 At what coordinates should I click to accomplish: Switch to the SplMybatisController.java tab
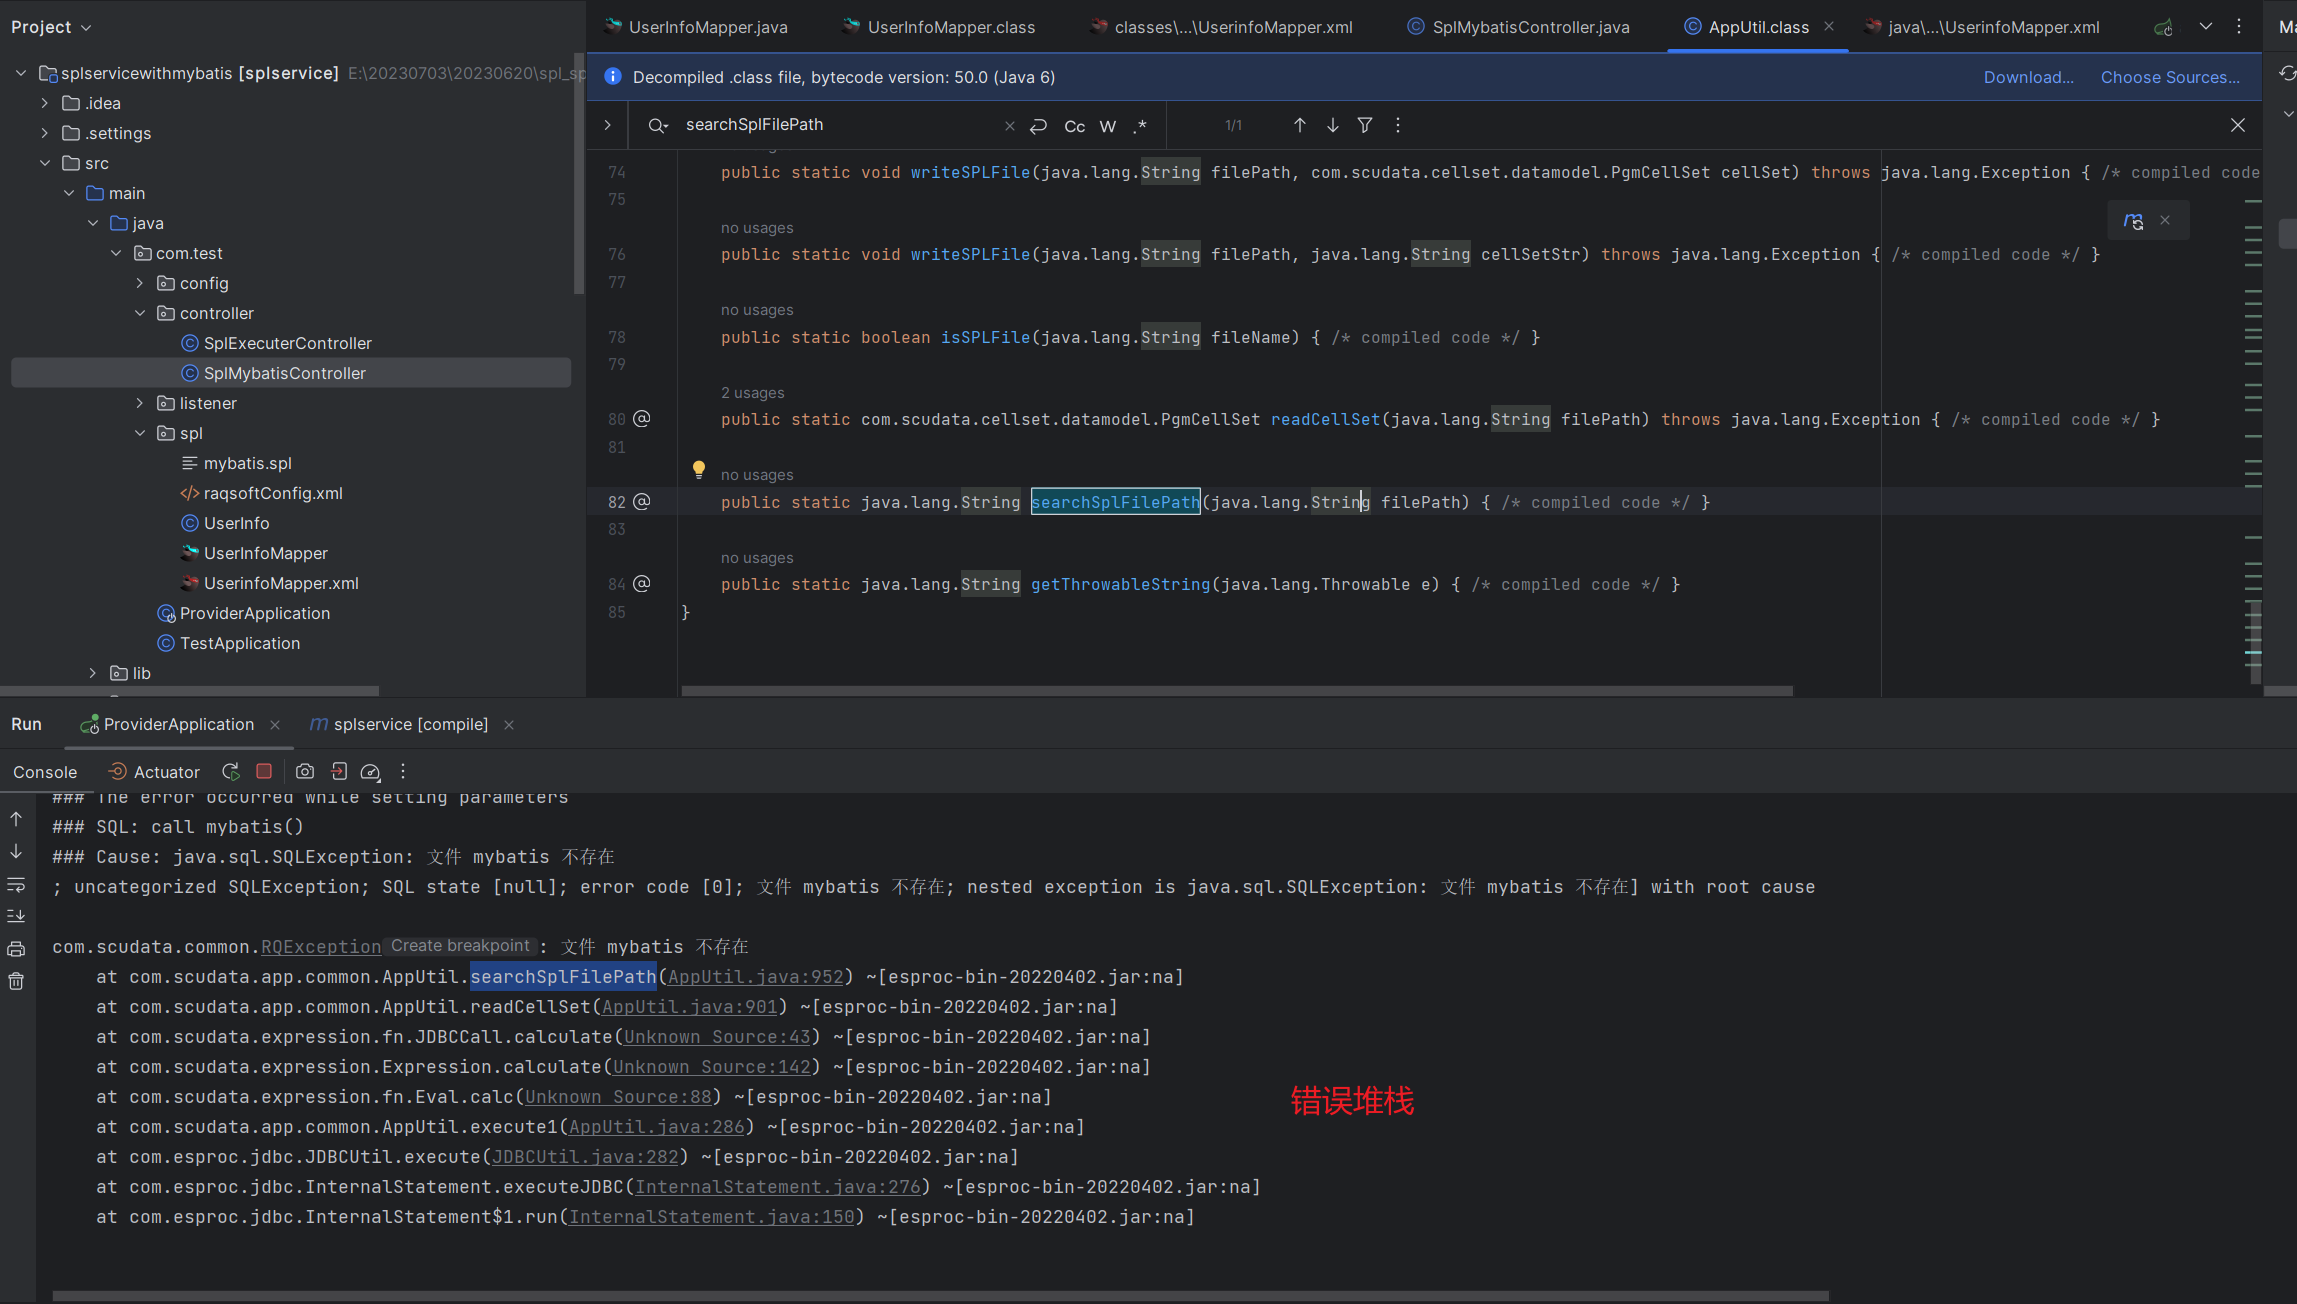tap(1530, 27)
